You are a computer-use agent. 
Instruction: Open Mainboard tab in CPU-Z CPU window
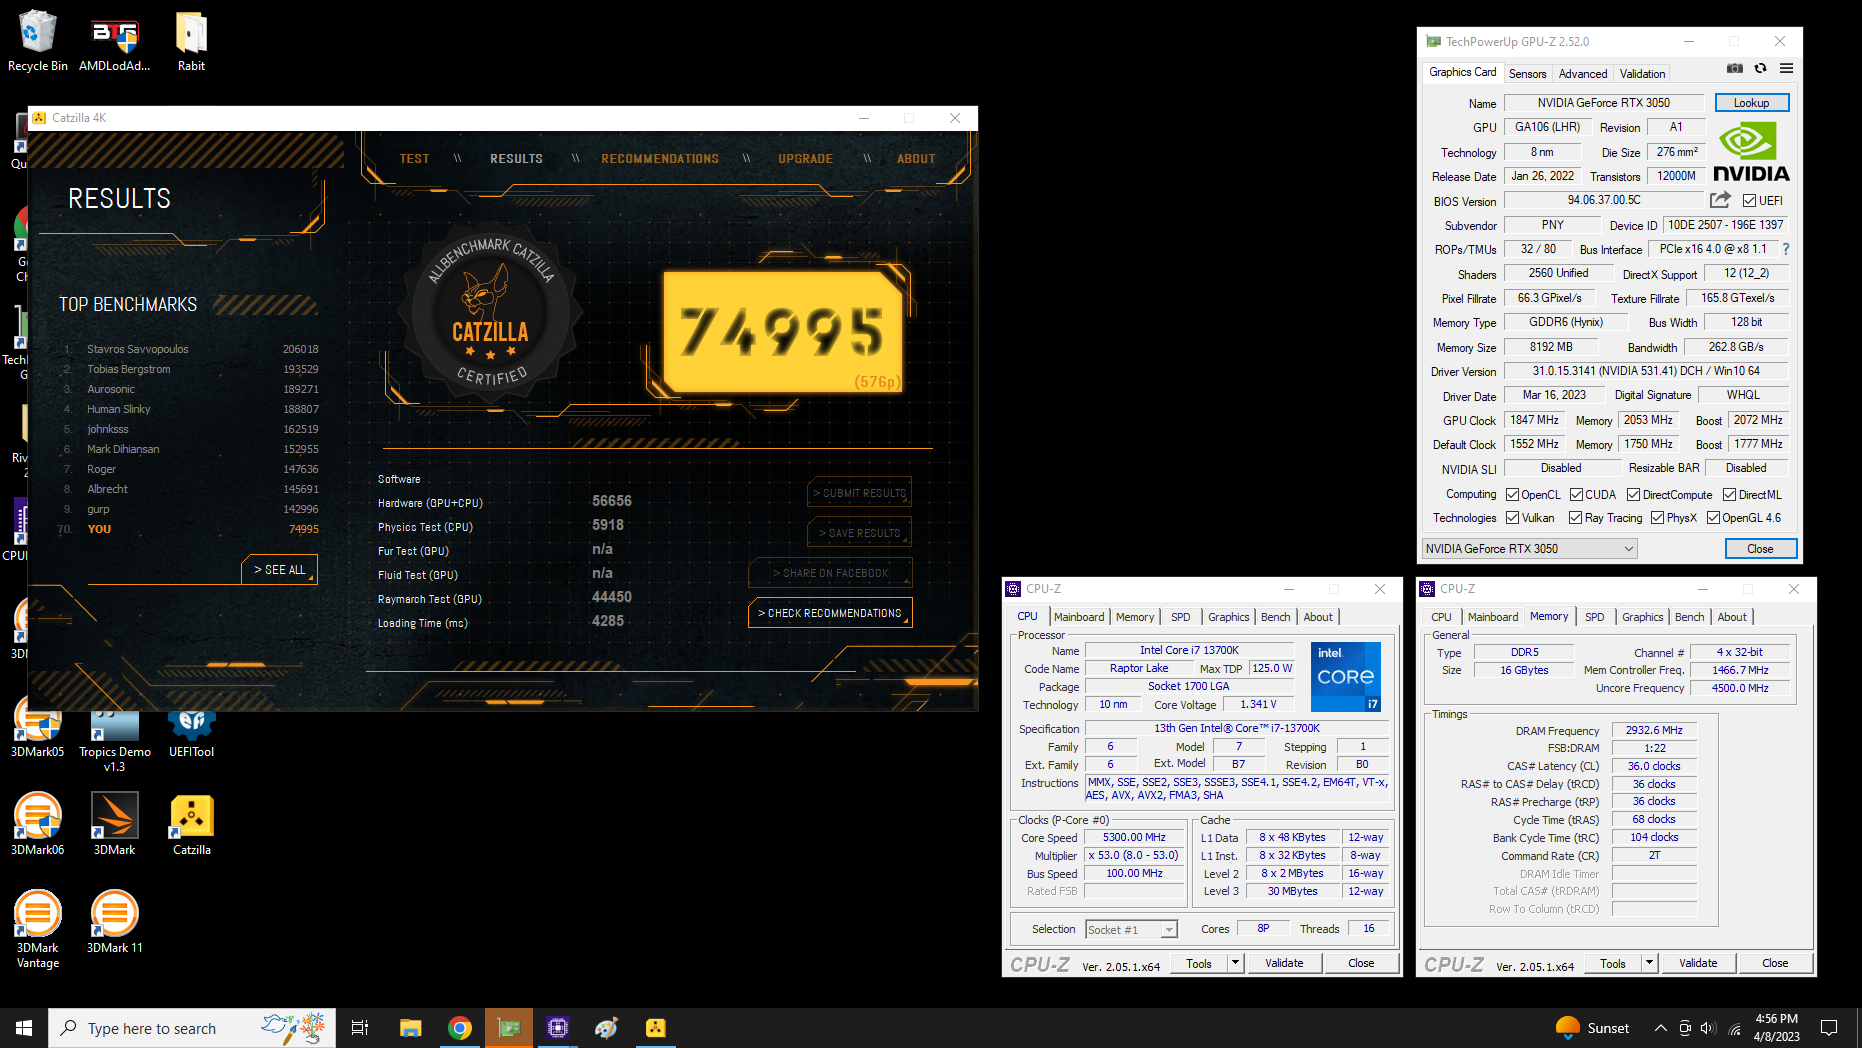pyautogui.click(x=1079, y=617)
